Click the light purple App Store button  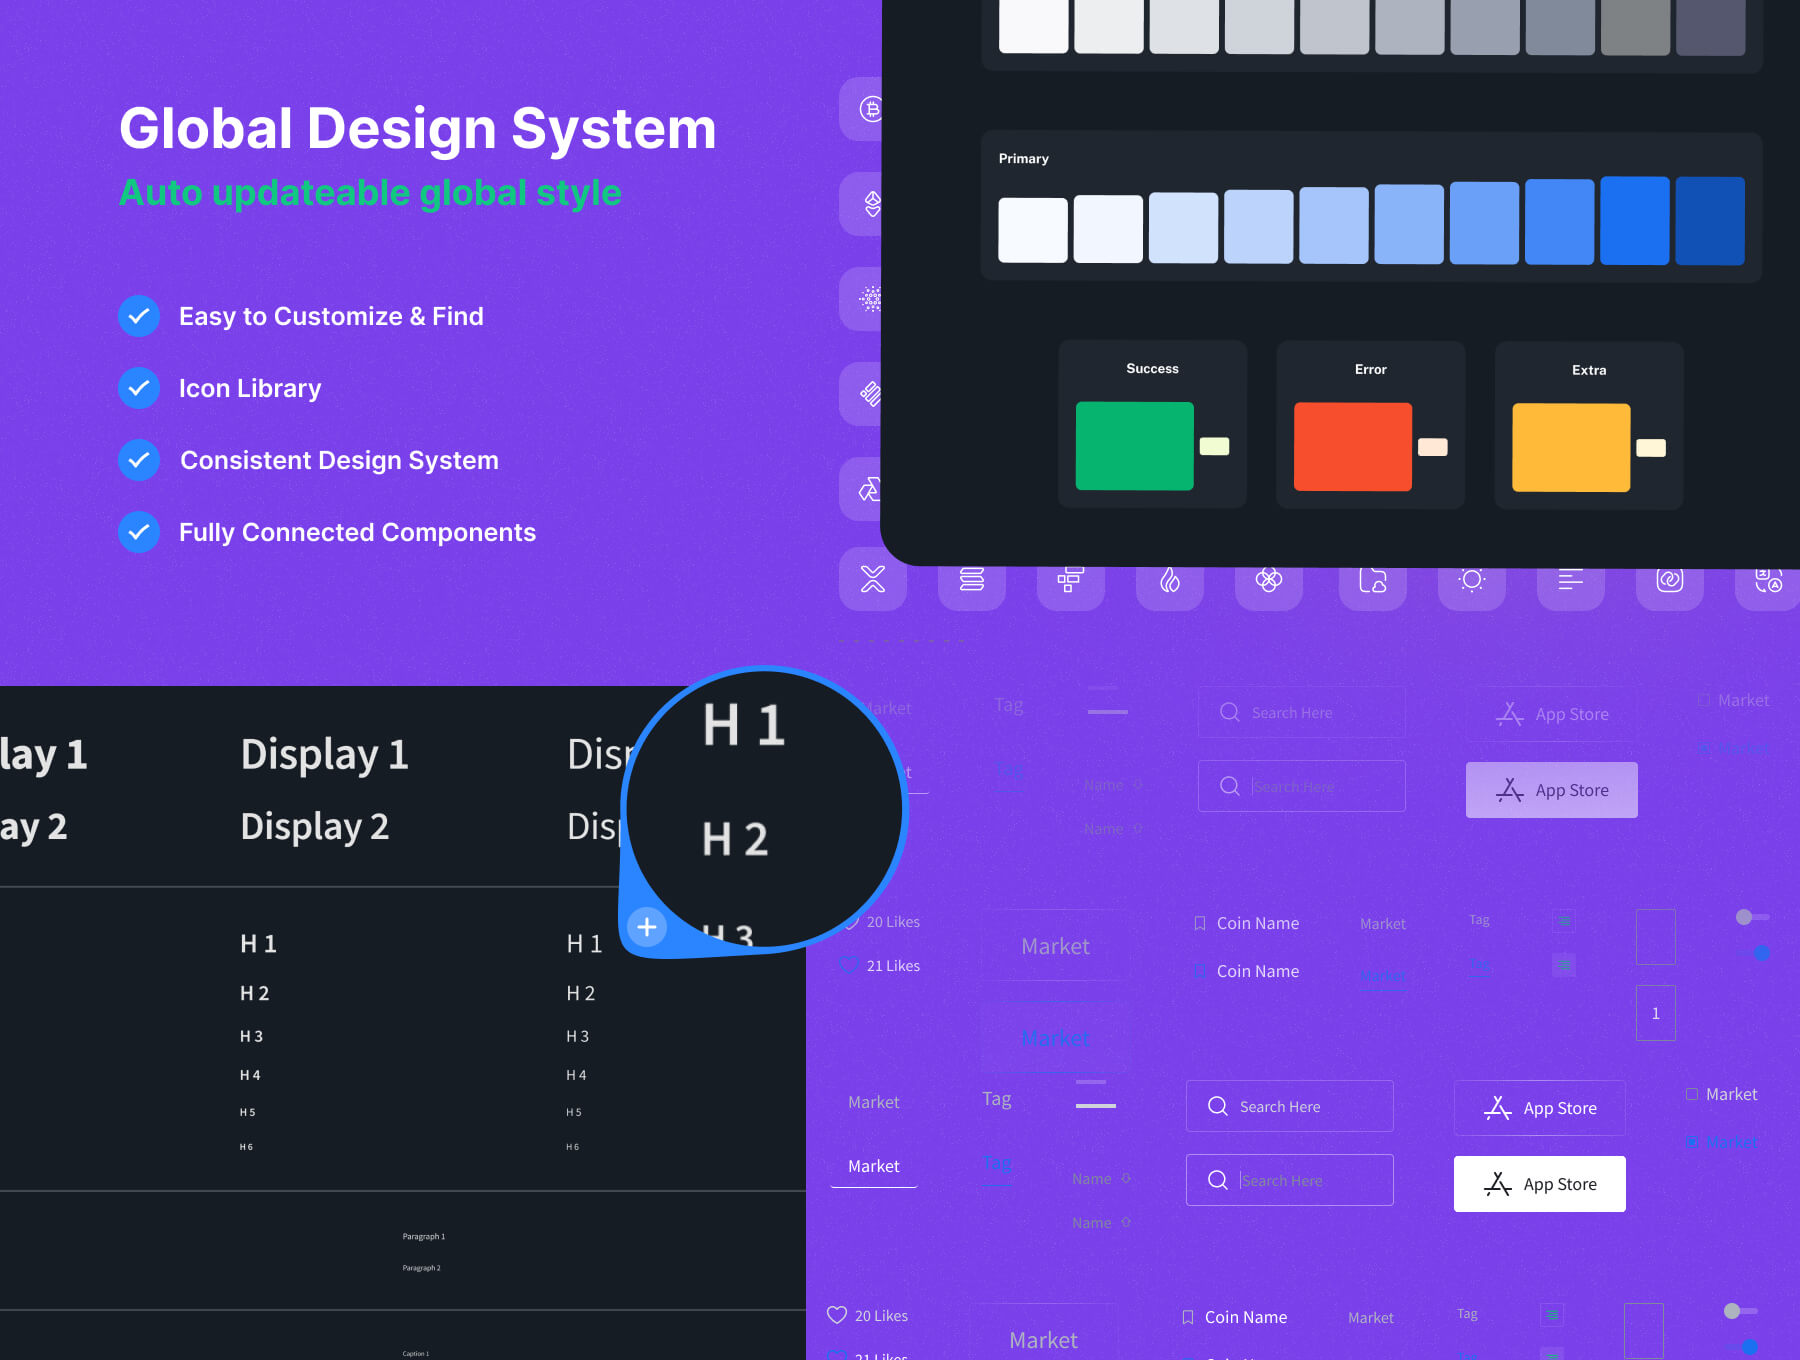point(1551,790)
